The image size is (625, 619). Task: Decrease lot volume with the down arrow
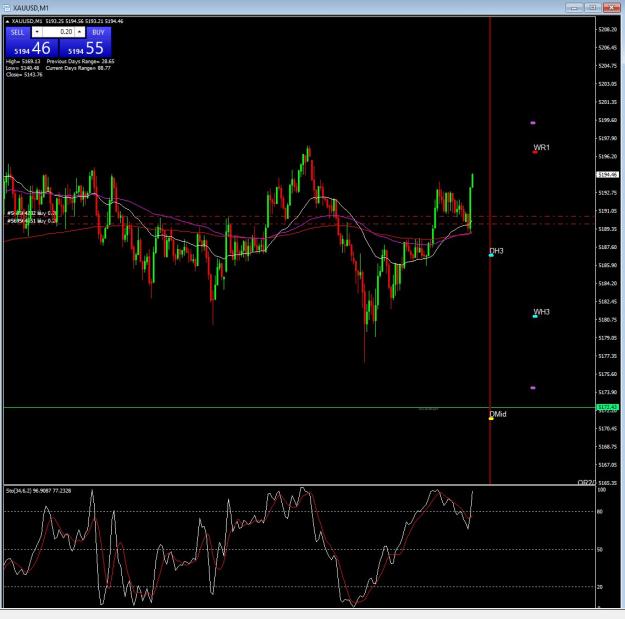coord(37,32)
